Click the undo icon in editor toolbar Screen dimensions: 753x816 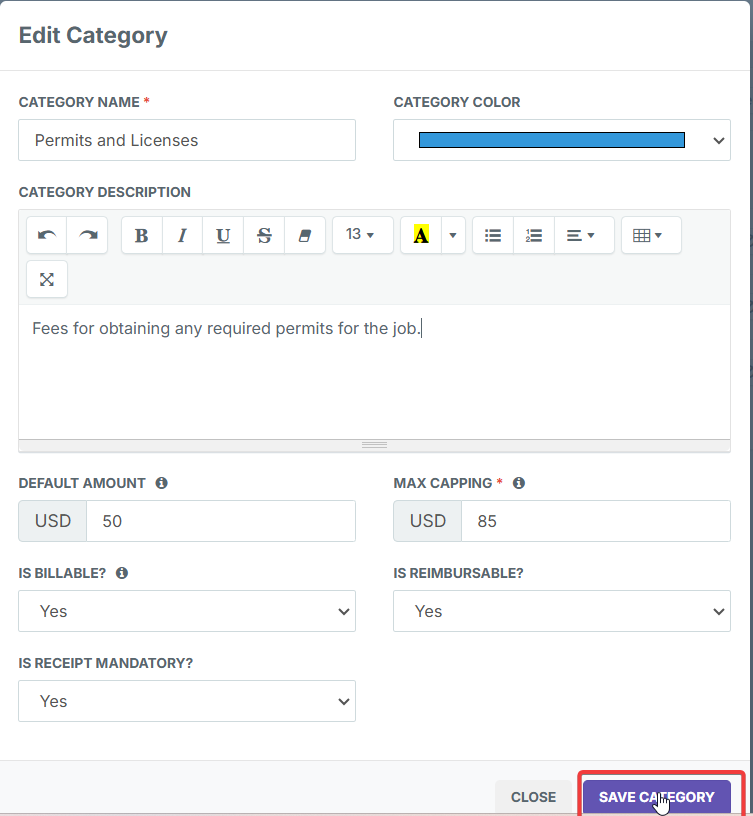[47, 235]
